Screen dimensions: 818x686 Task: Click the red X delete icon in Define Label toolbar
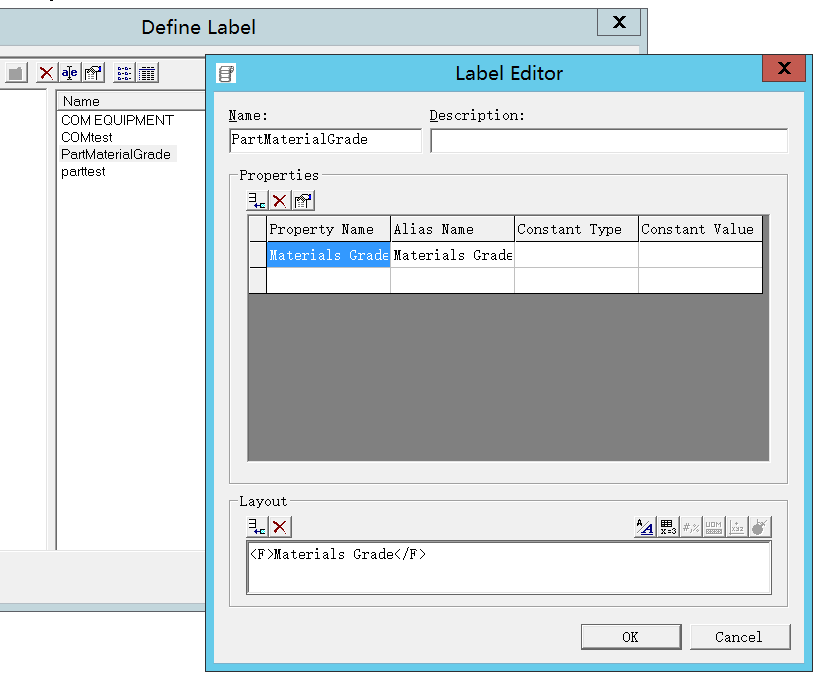coord(46,73)
